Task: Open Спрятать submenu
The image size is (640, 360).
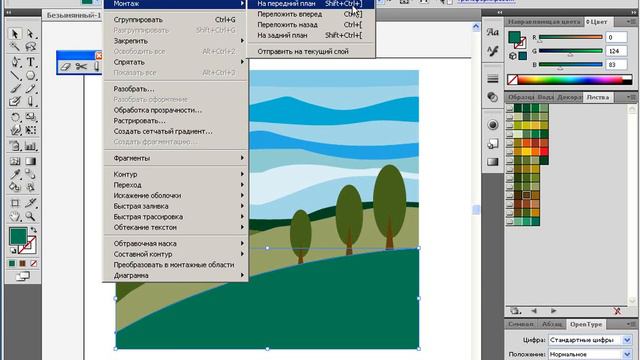Action: coord(176,62)
